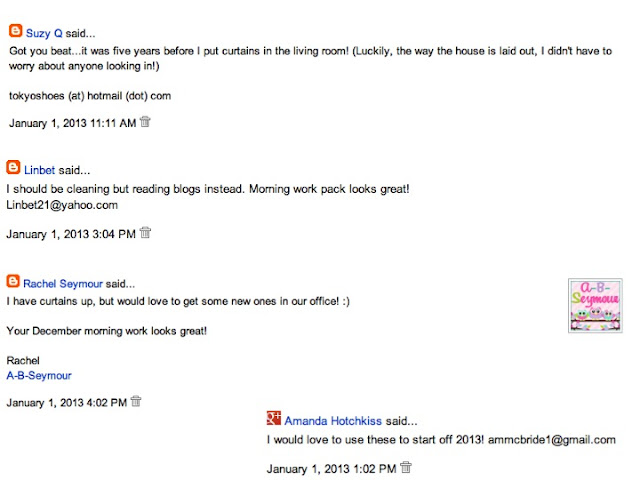The height and width of the screenshot is (480, 640).
Task: Open Linbet's profile link
Action: tap(41, 170)
